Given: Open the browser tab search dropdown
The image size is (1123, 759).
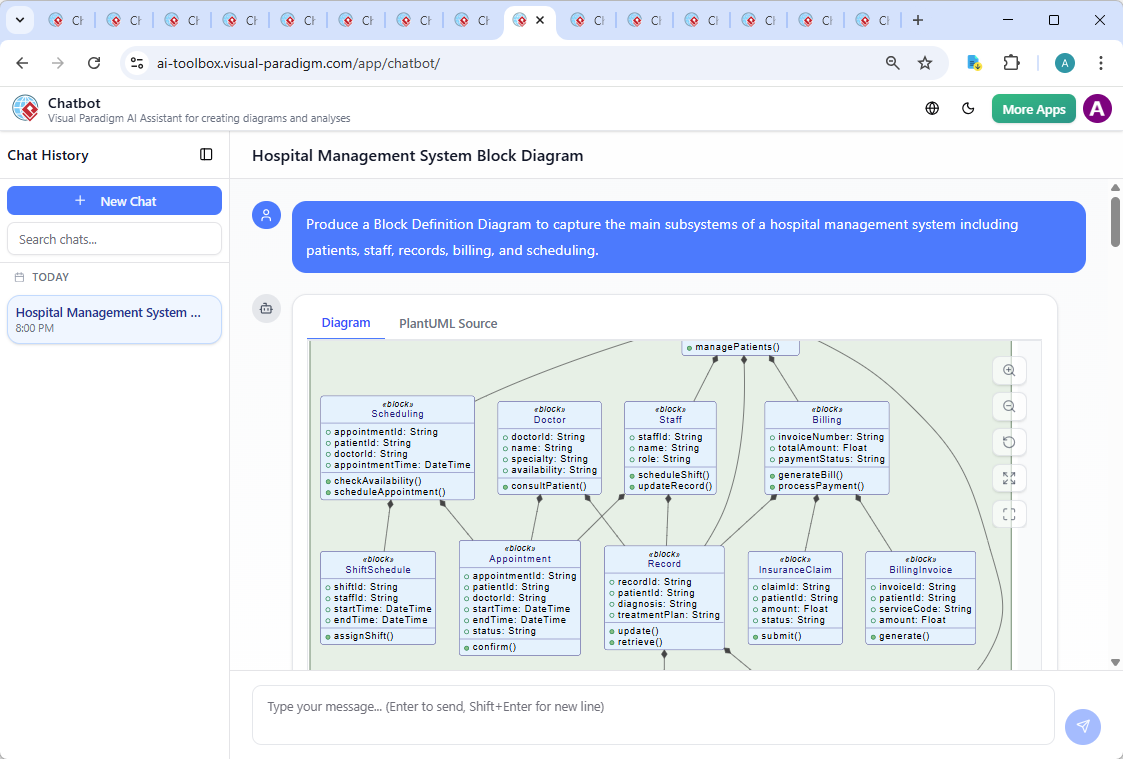Looking at the screenshot, I should [20, 19].
